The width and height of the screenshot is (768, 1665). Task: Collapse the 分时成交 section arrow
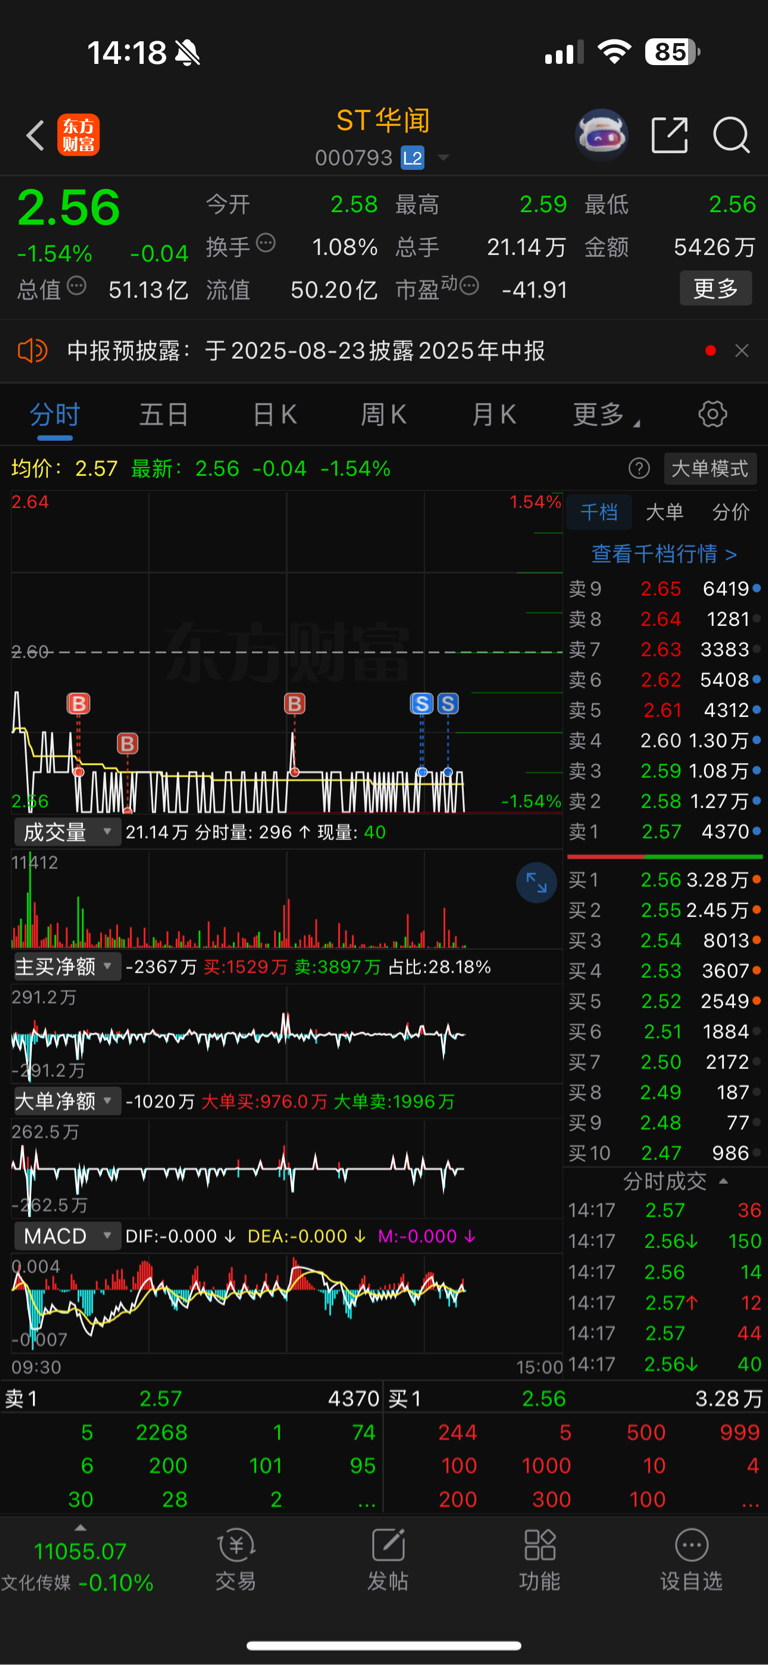click(x=723, y=1181)
